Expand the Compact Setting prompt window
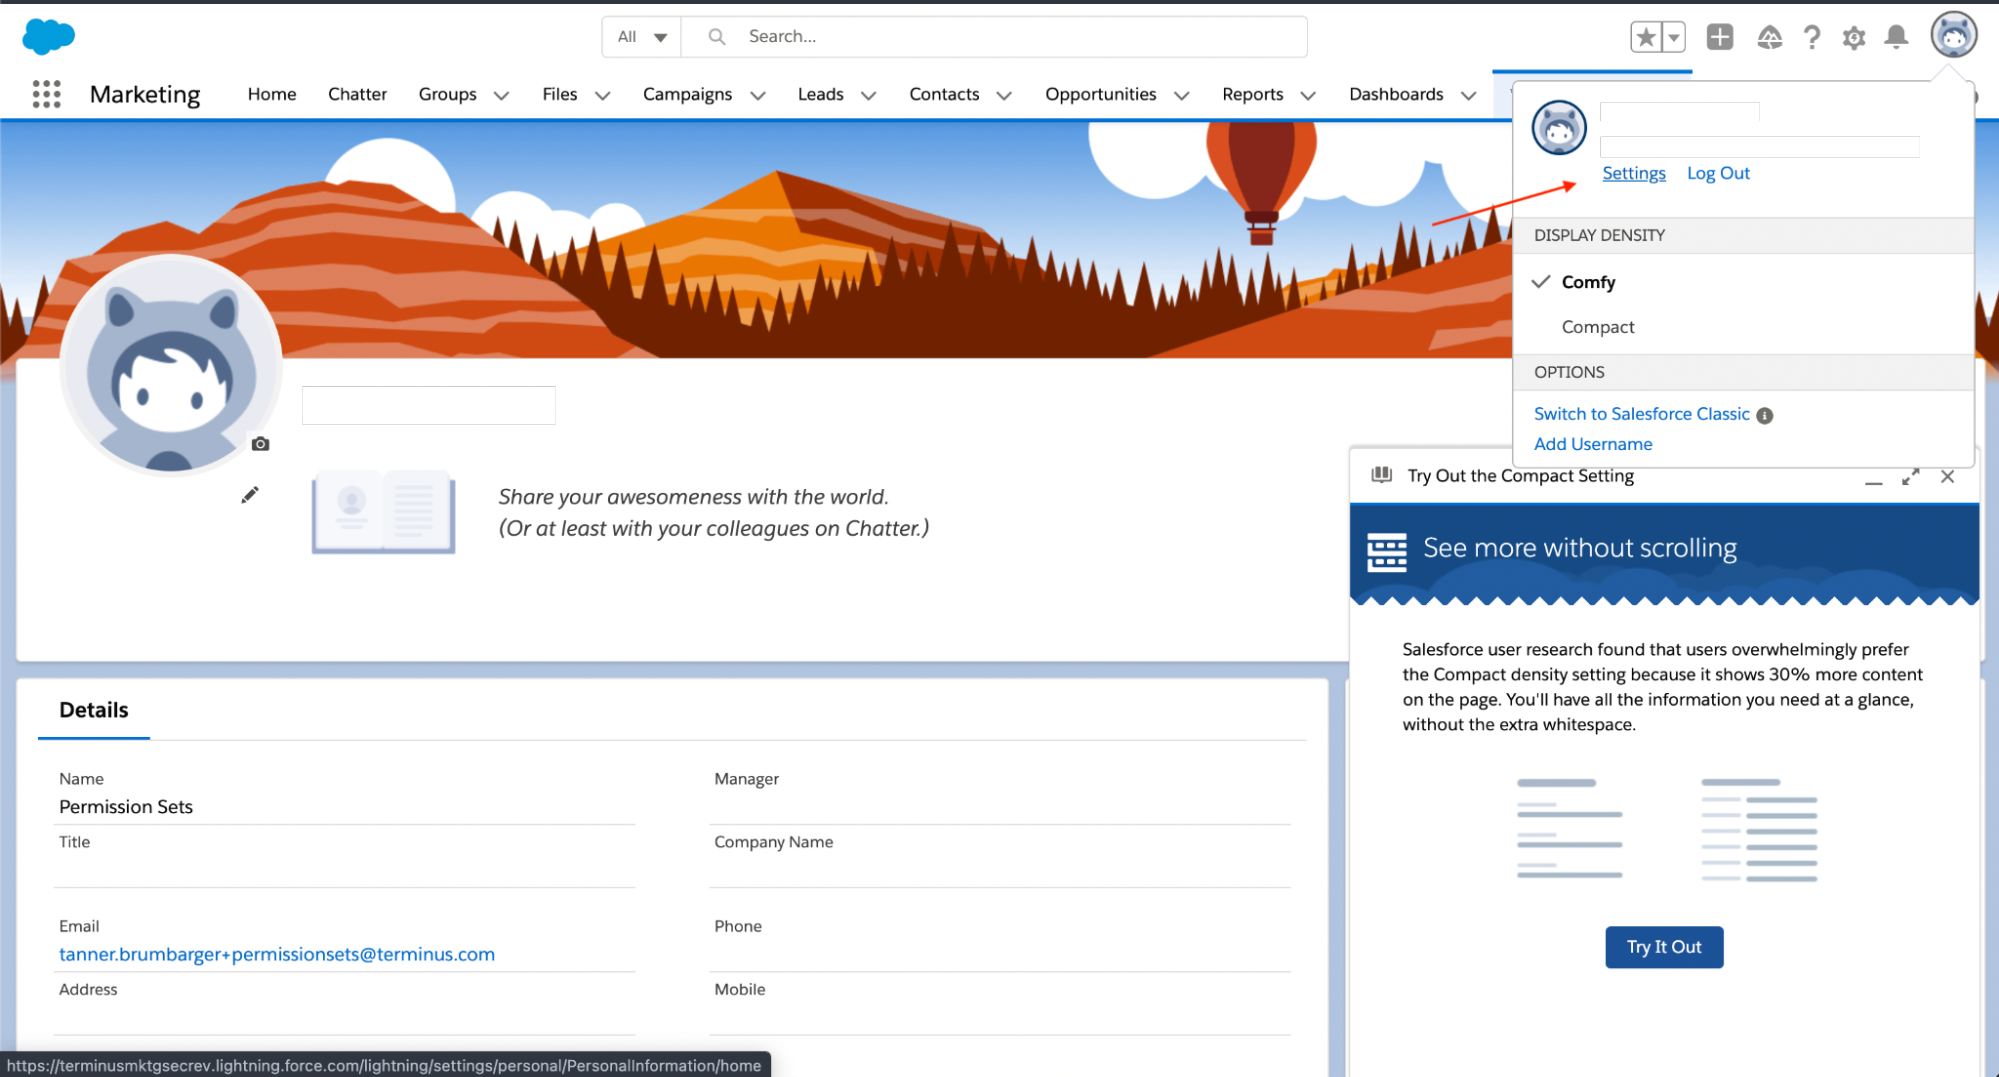Screen dimensions: 1999x1077 click(x=1911, y=477)
